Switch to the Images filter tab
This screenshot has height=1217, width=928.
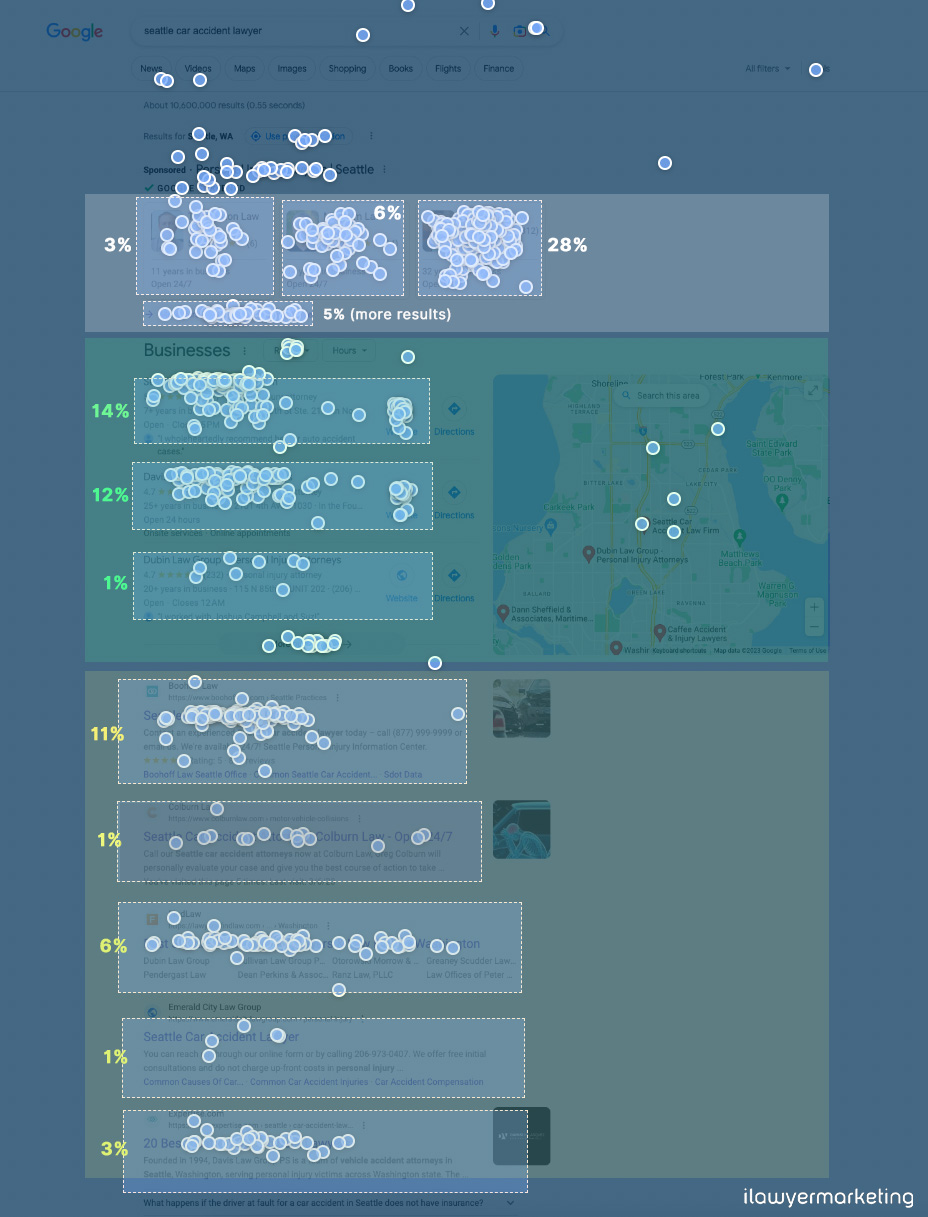[x=292, y=69]
